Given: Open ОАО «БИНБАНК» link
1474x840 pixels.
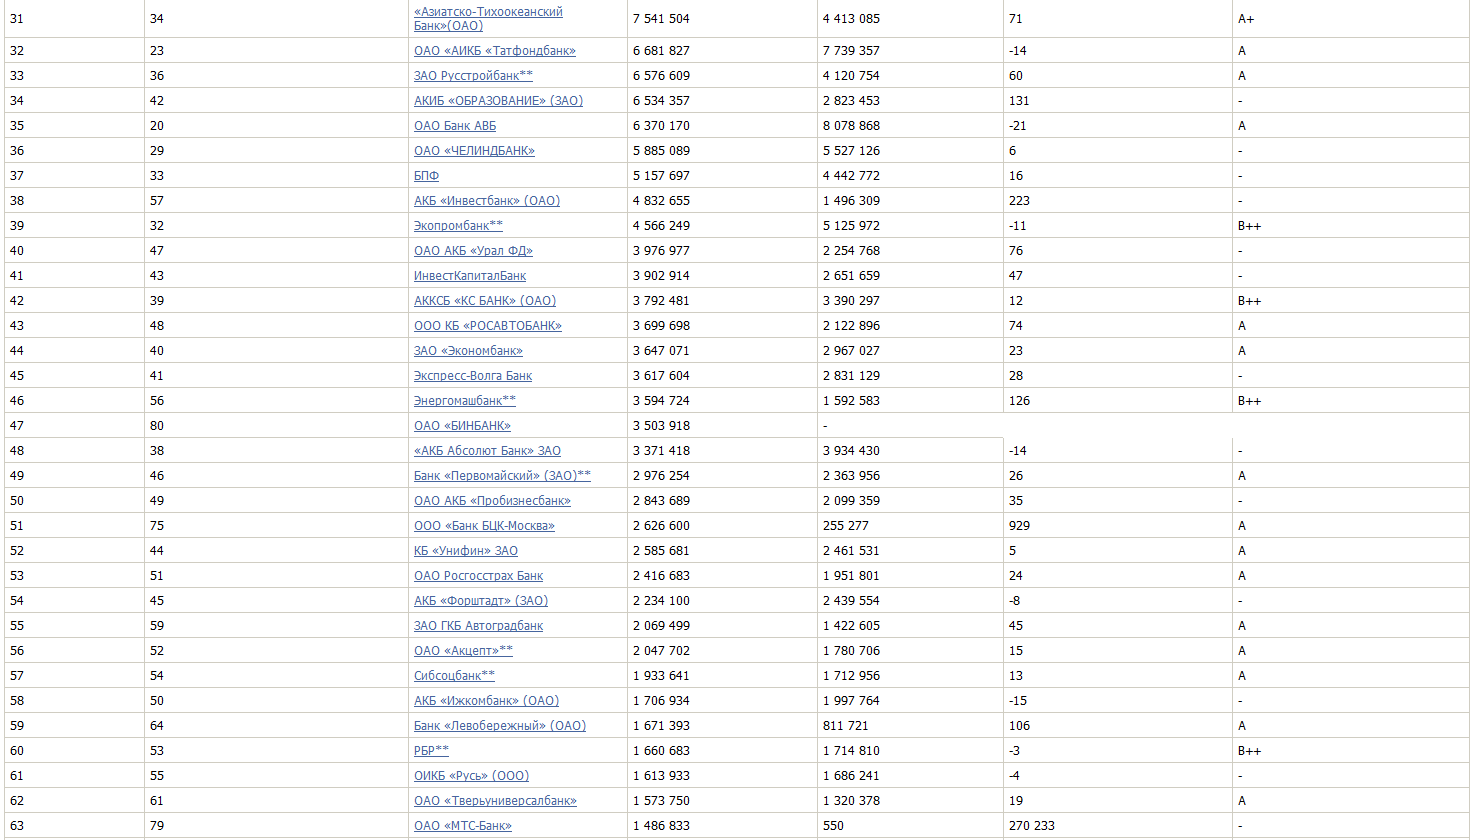Looking at the screenshot, I should click(462, 426).
